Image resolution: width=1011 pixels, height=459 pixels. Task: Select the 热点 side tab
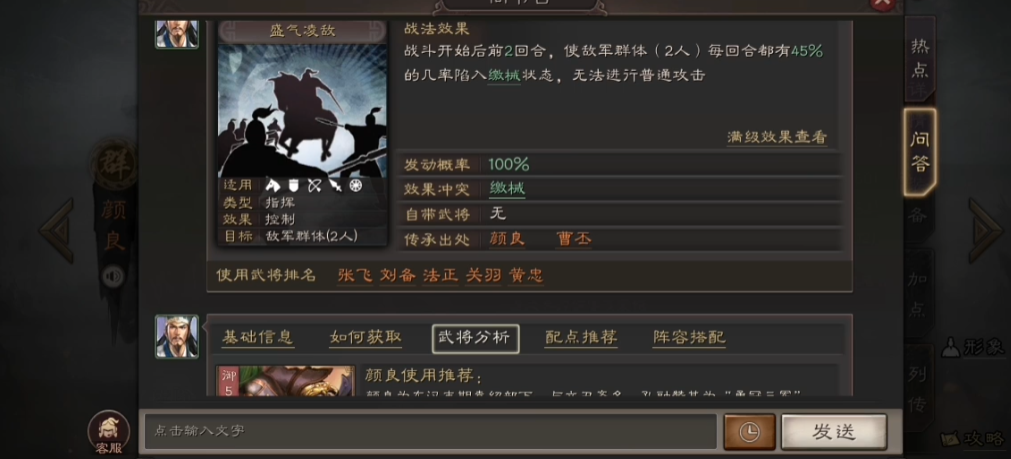(x=919, y=59)
